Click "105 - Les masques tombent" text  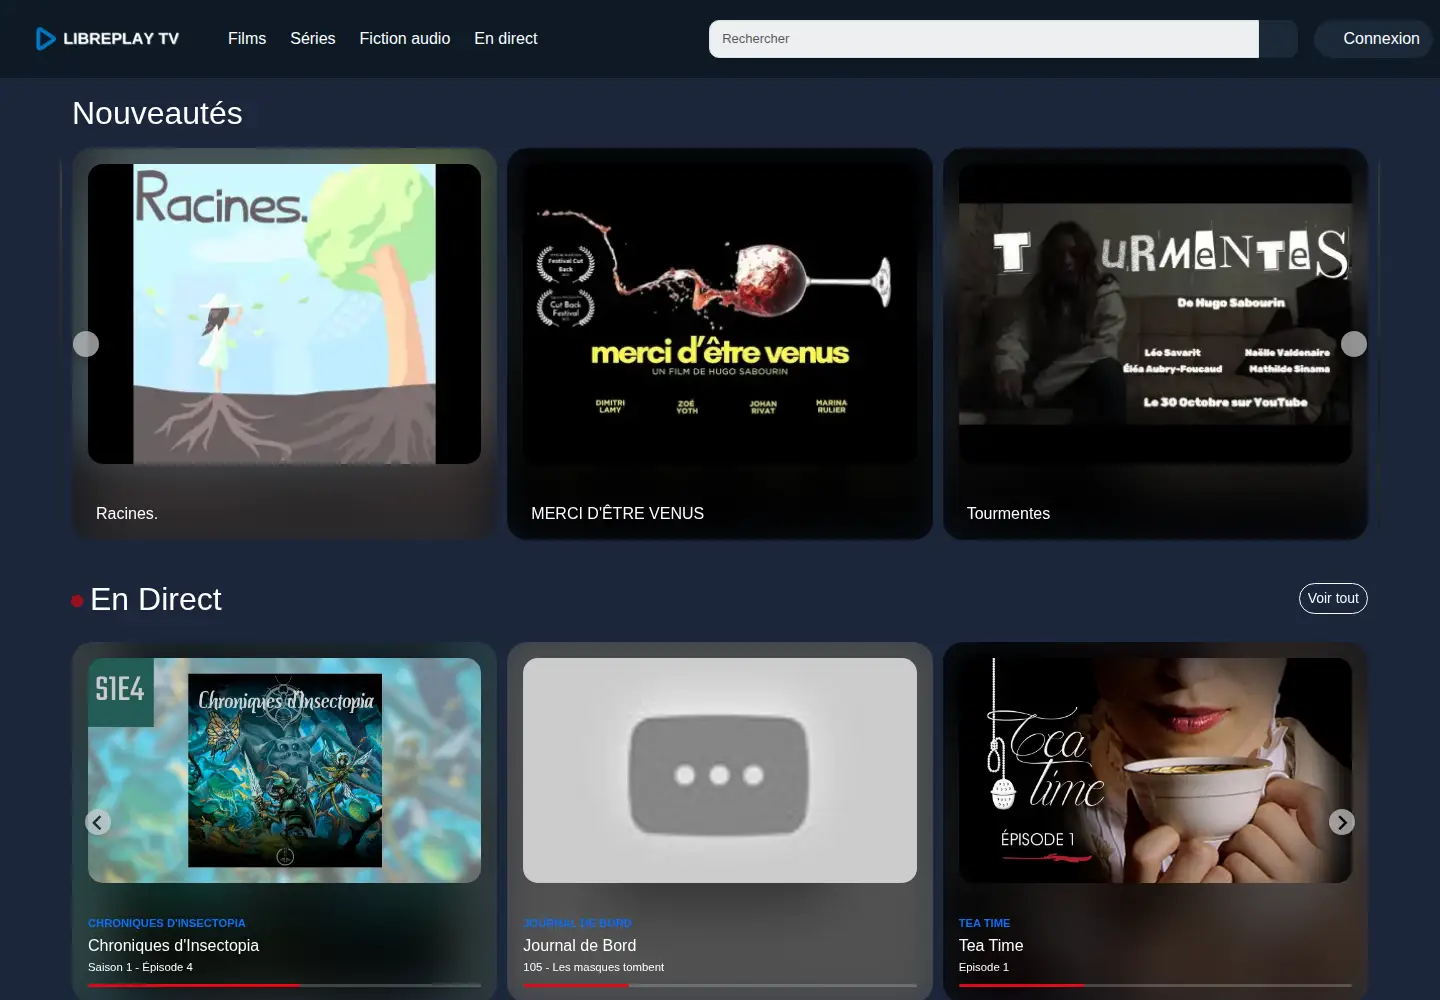point(594,967)
